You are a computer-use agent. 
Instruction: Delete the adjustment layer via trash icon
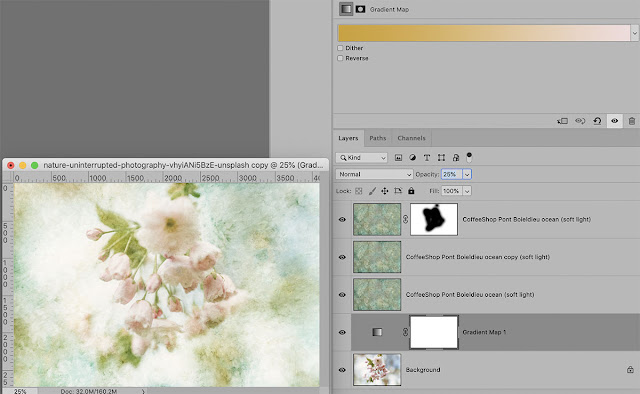pos(631,121)
